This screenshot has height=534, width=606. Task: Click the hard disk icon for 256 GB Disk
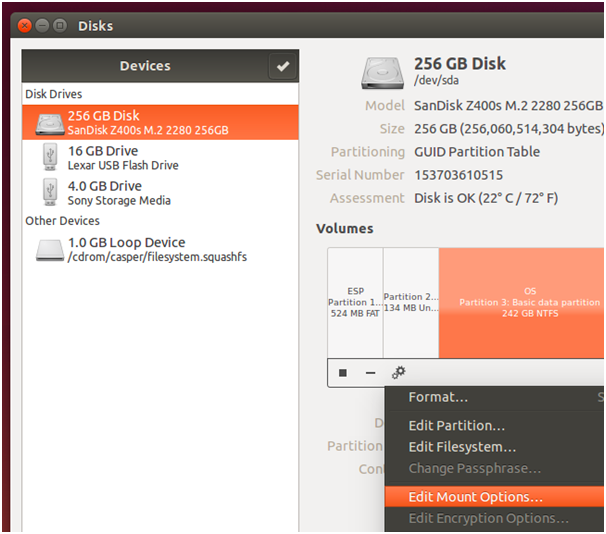(x=50, y=123)
